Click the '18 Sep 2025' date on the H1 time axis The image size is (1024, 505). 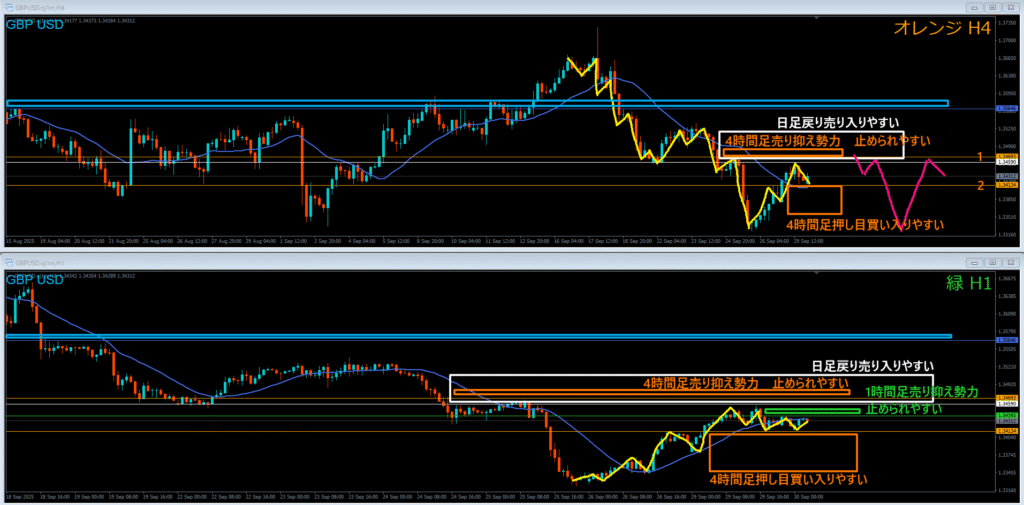coord(19,495)
